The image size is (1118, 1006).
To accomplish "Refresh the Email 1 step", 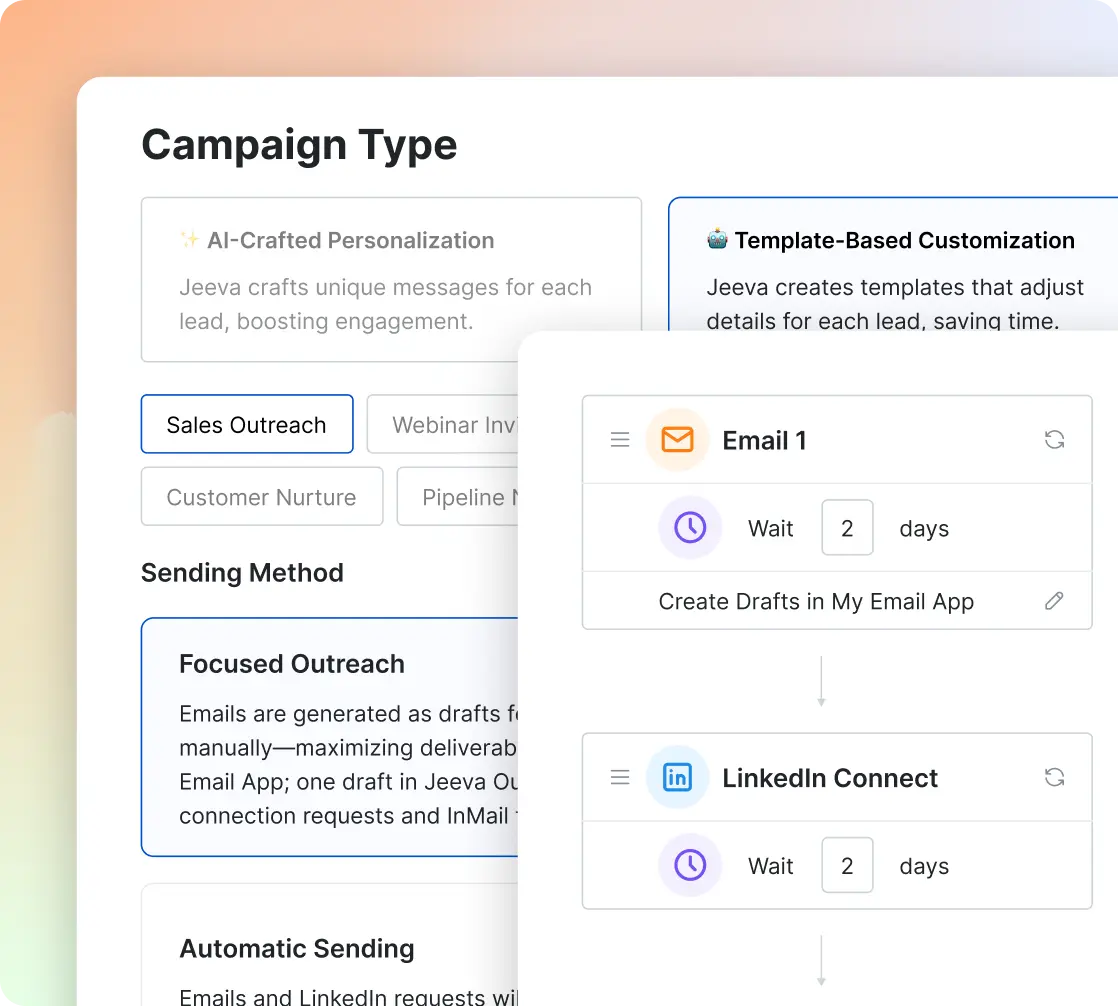I will point(1054,440).
